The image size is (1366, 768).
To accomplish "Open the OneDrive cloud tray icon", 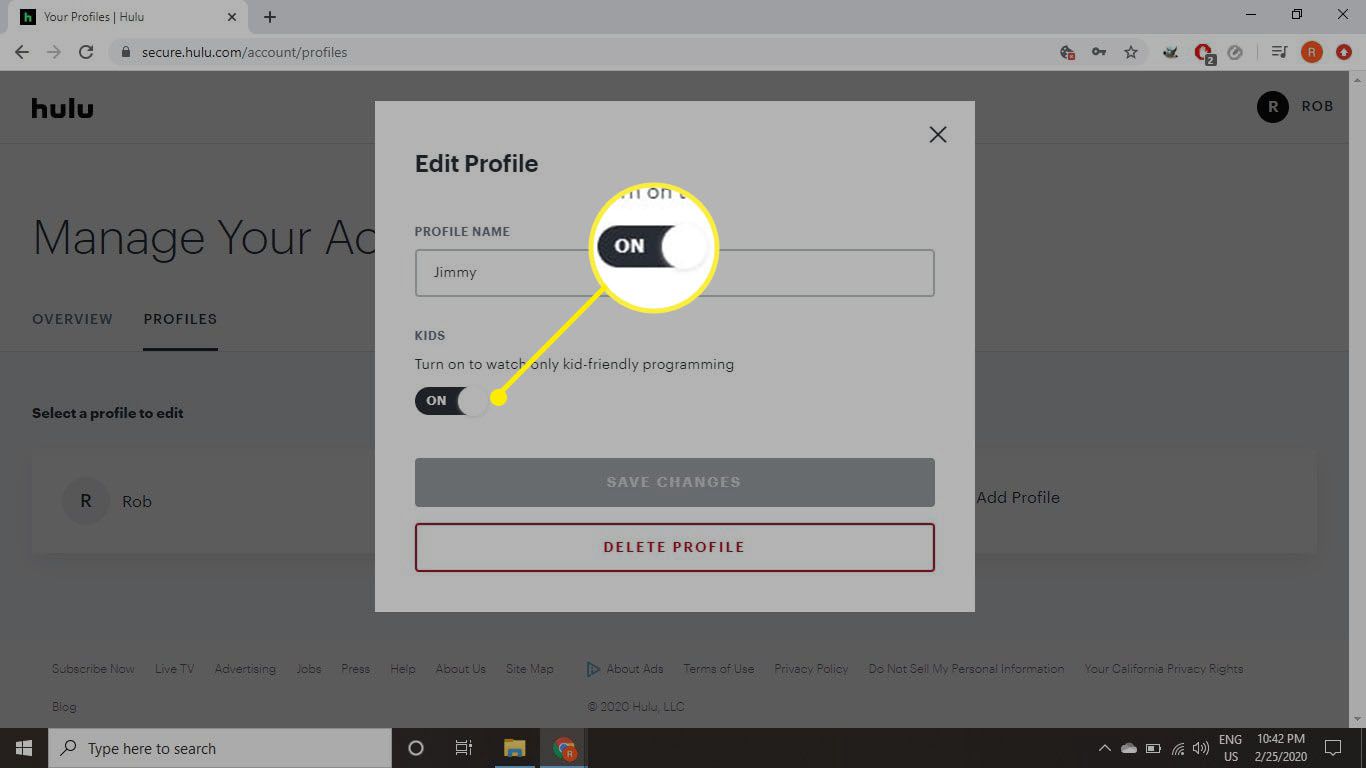I will (1129, 748).
